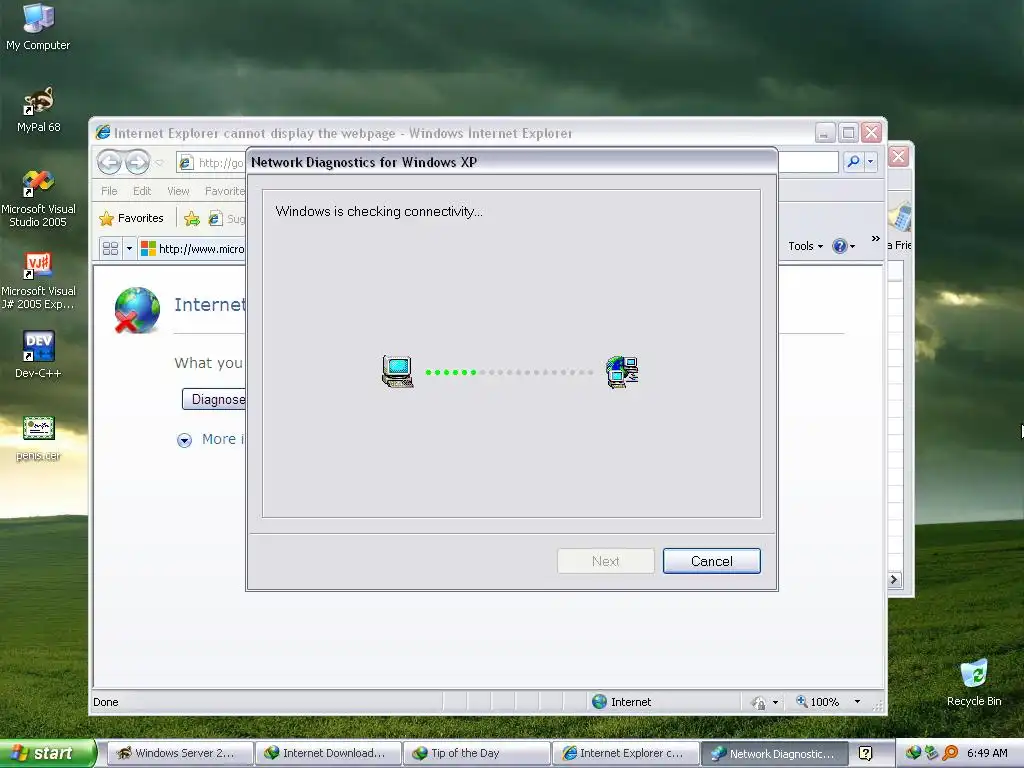Open My Computer desktop icon
This screenshot has width=1024, height=768.
coord(38,27)
